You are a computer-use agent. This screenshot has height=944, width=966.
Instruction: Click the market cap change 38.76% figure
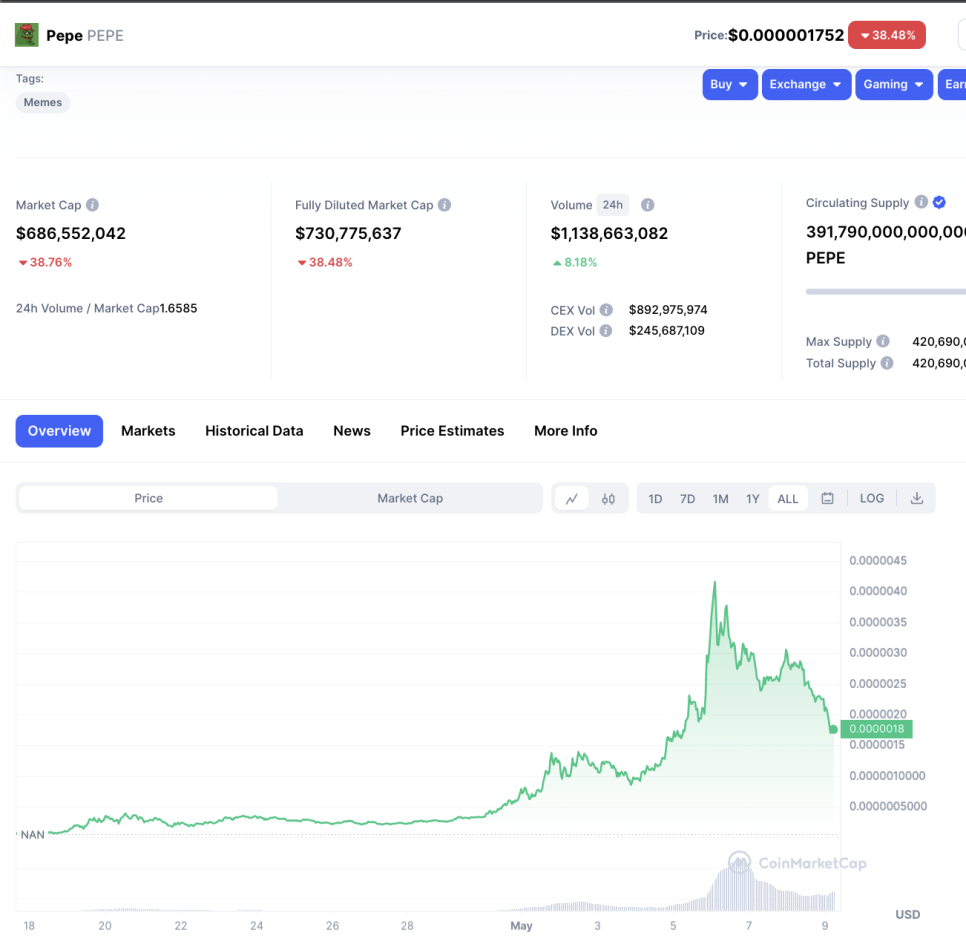(45, 262)
